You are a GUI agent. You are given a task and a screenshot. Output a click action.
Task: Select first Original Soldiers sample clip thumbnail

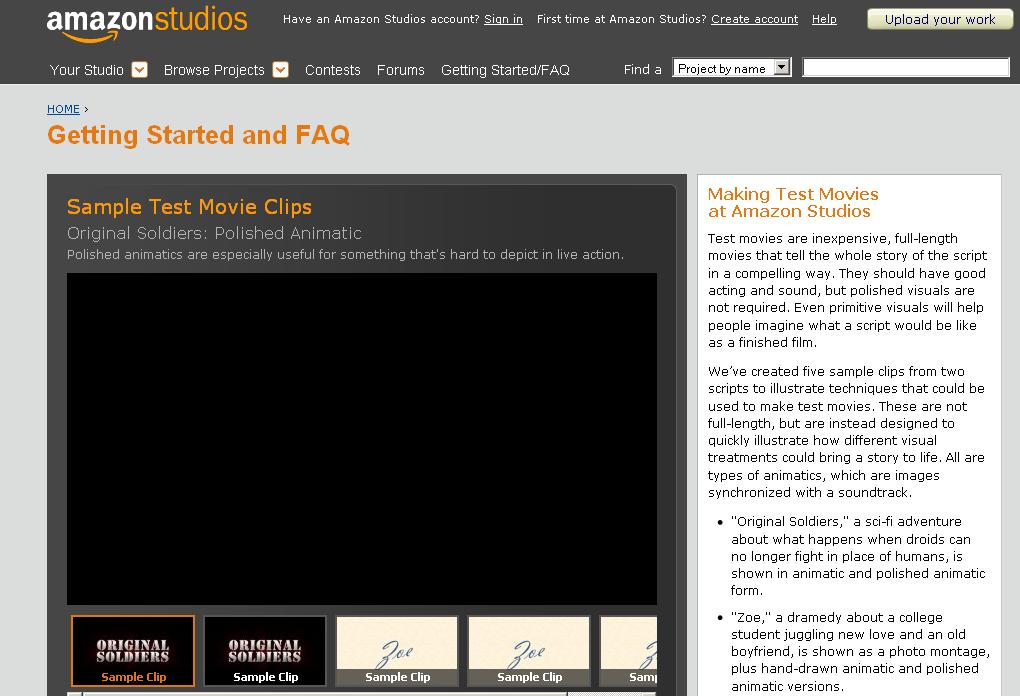(133, 651)
